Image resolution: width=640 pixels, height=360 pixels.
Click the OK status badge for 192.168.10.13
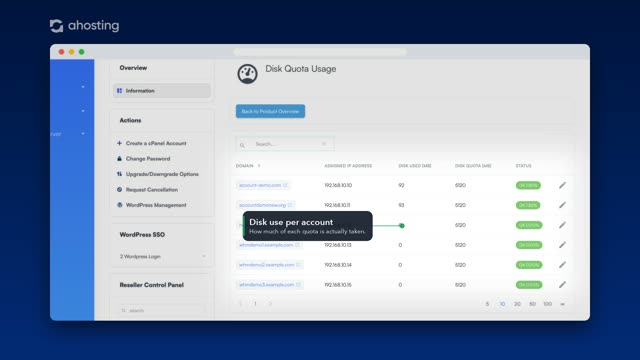click(x=529, y=245)
